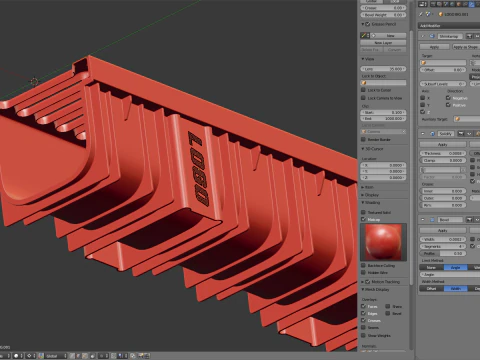Expand the Display panel
480x360 pixels.
click(x=363, y=195)
